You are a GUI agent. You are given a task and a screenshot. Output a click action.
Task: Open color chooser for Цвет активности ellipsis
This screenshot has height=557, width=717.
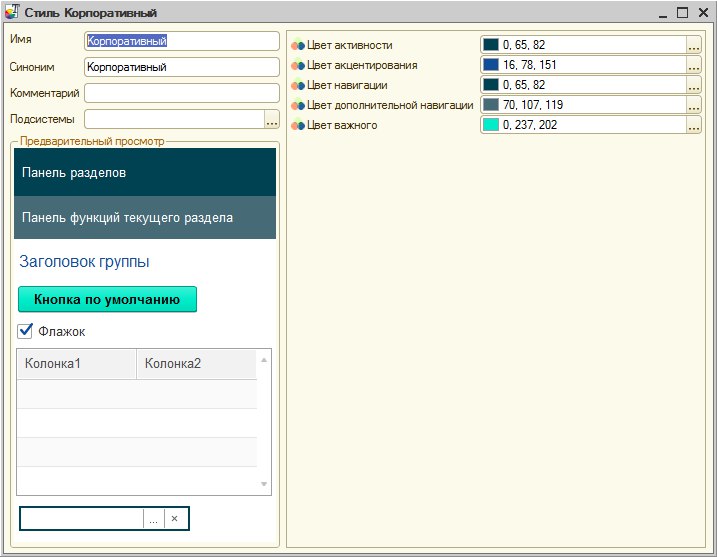[694, 45]
